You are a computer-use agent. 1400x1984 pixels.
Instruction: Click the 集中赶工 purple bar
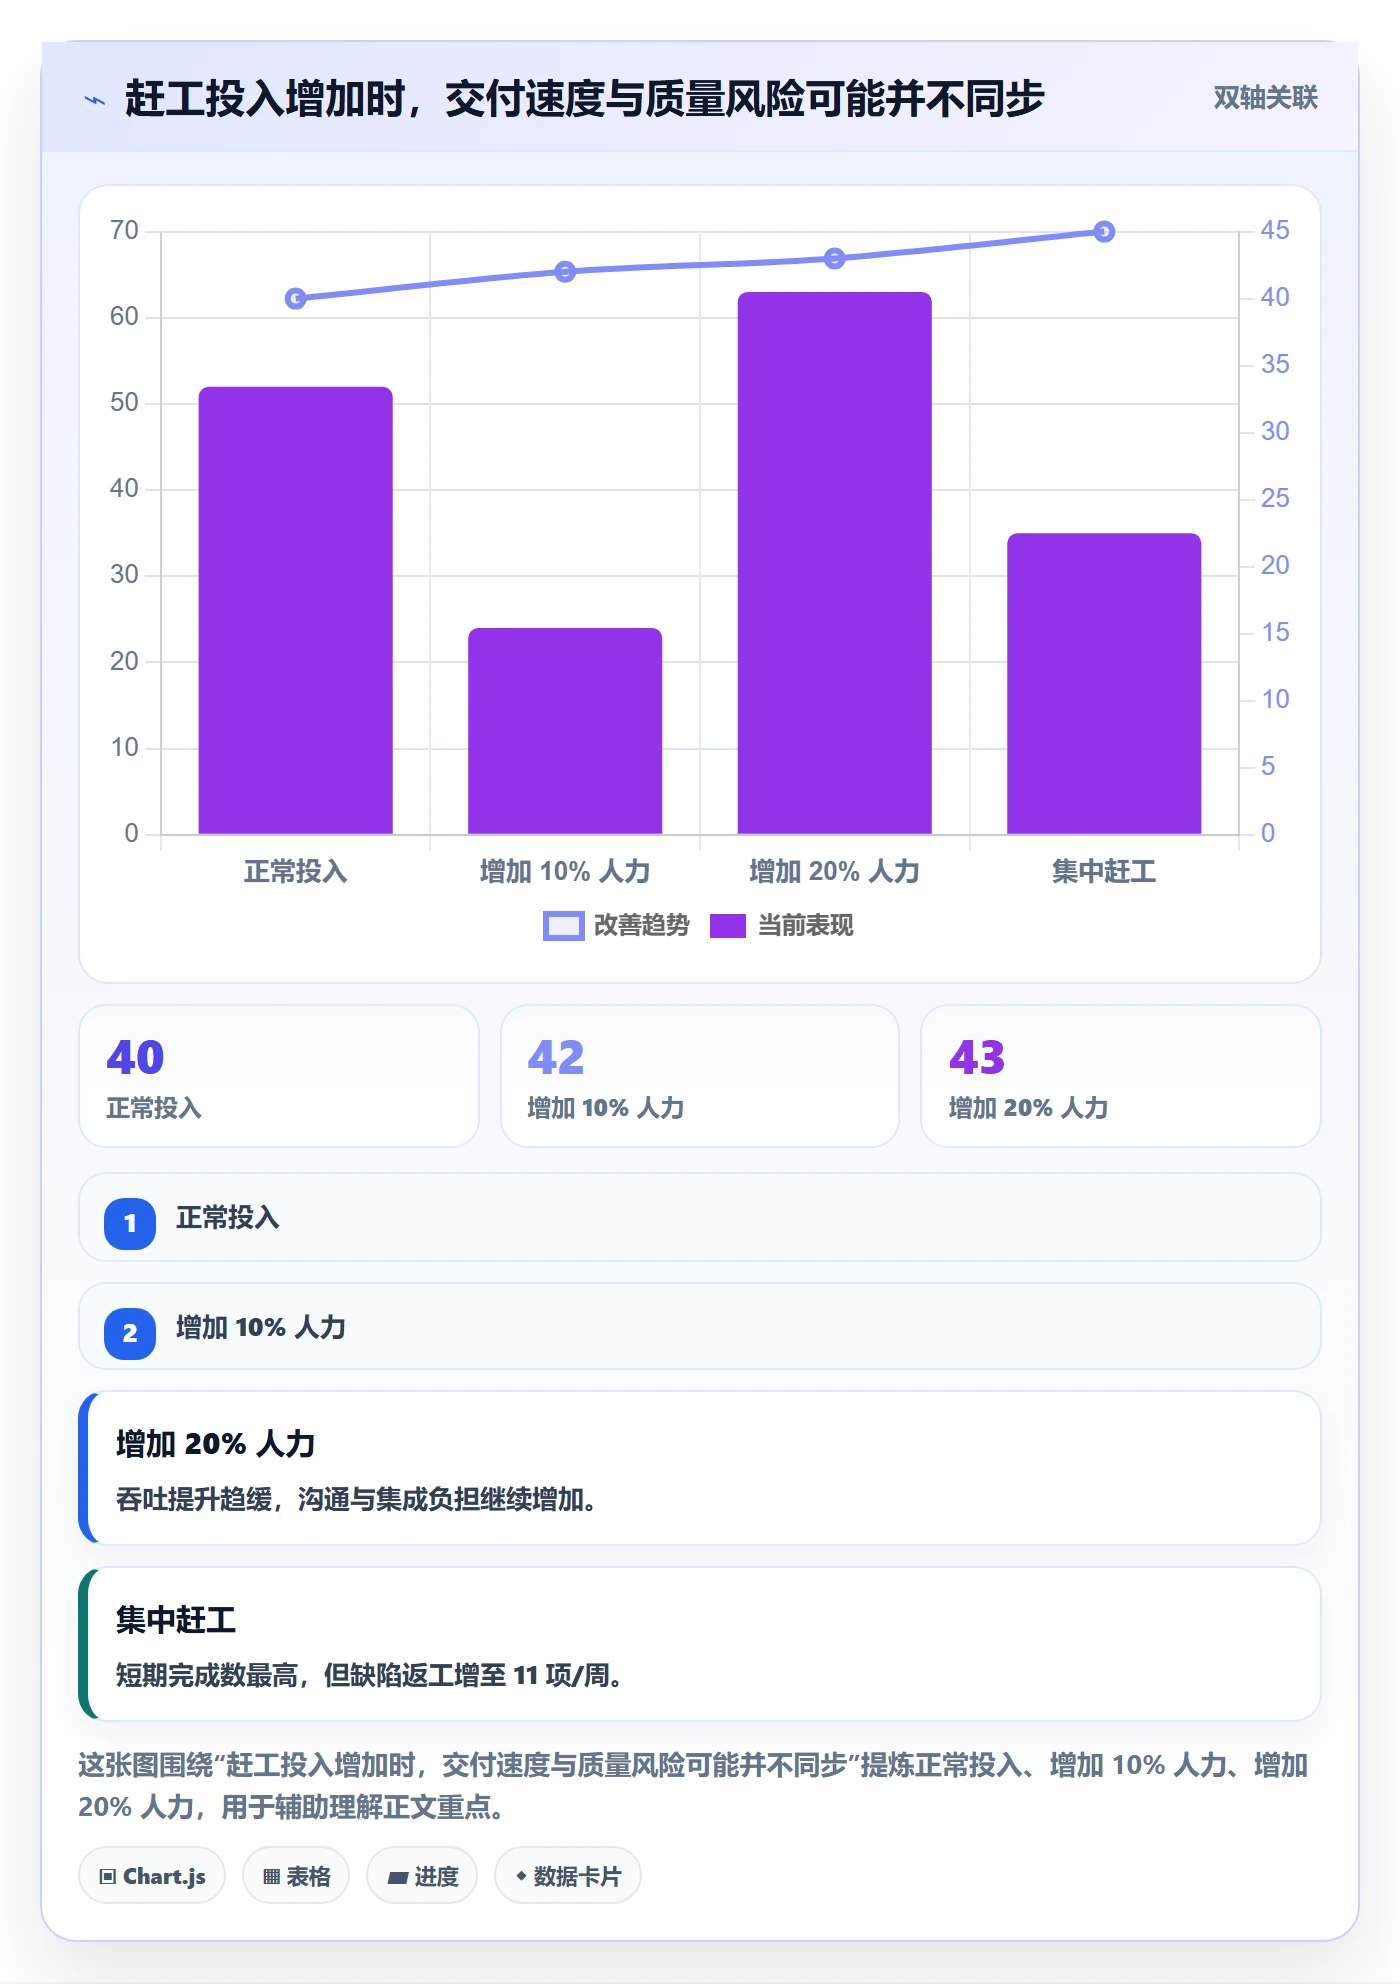(x=1104, y=684)
